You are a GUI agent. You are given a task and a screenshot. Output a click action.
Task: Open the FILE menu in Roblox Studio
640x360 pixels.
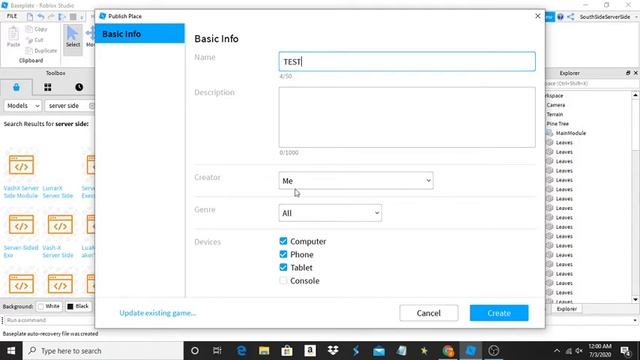(x=12, y=16)
